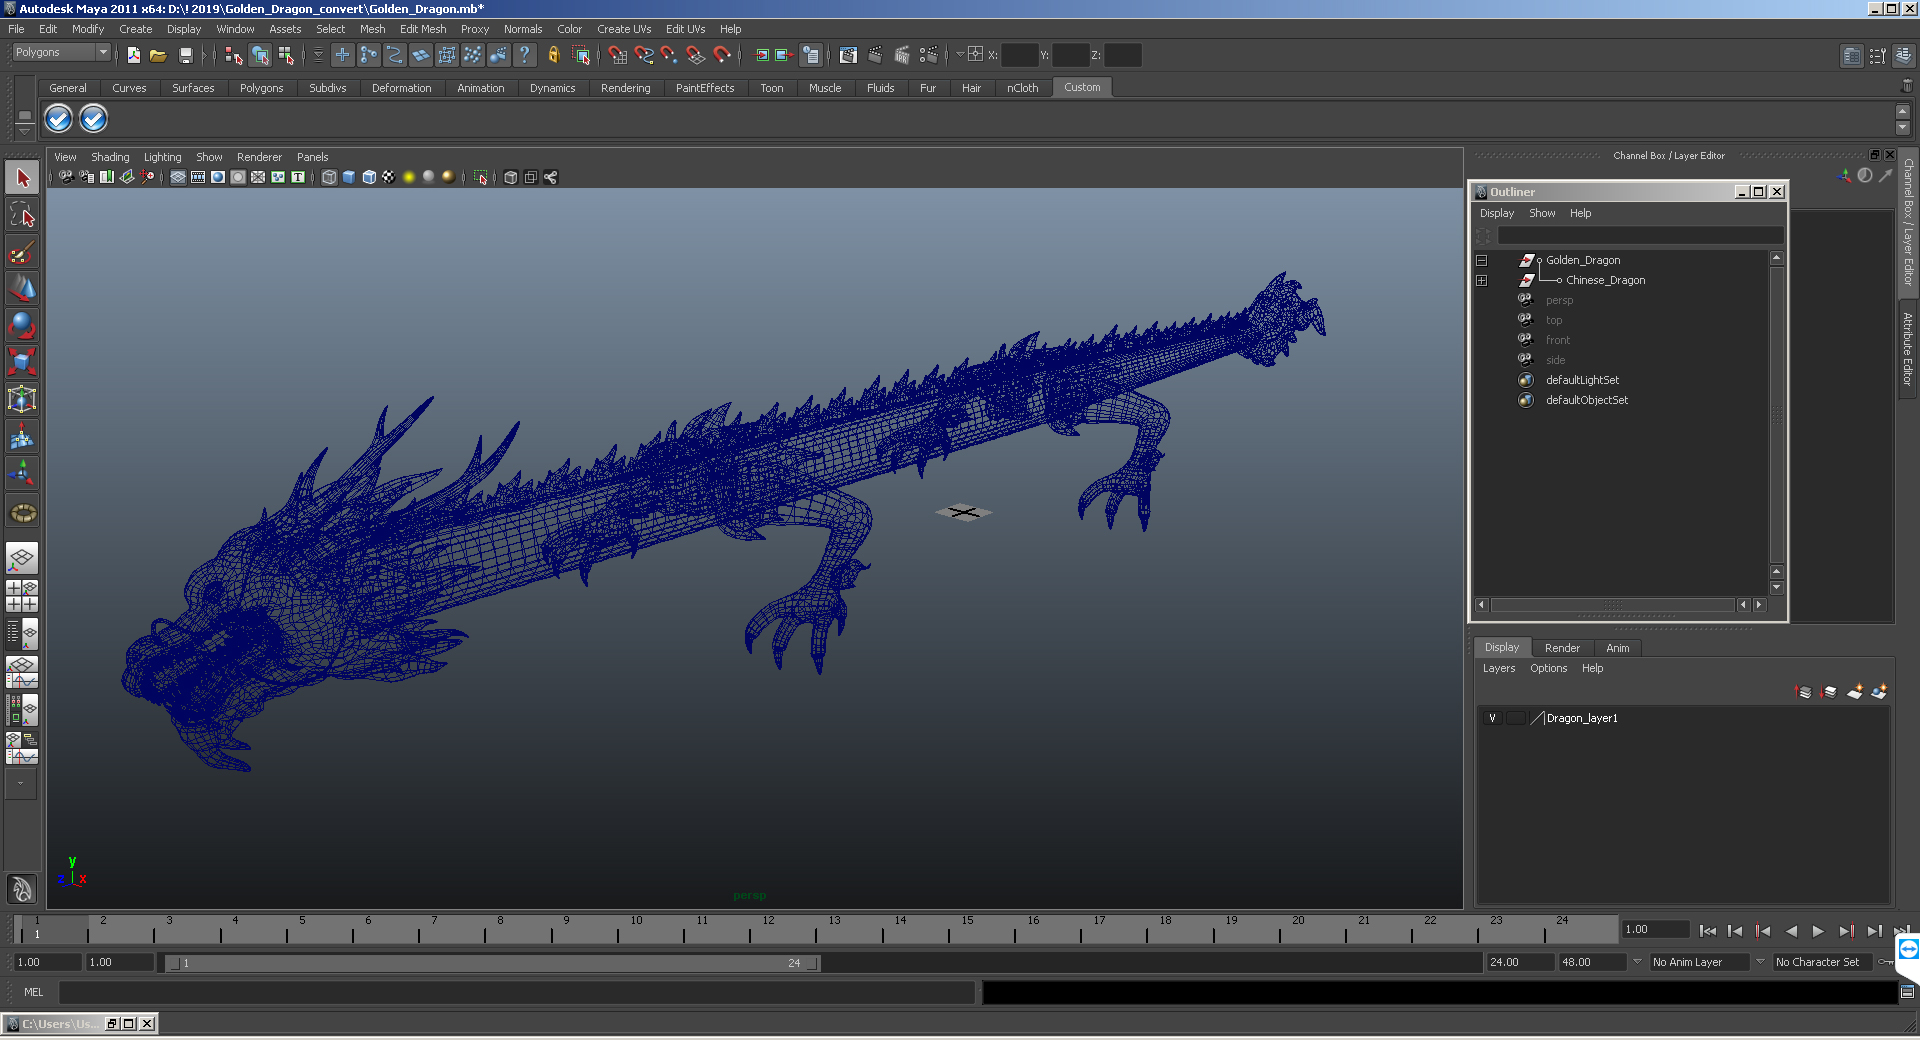Toggle the display type box of Dragon_layer1

(1516, 718)
